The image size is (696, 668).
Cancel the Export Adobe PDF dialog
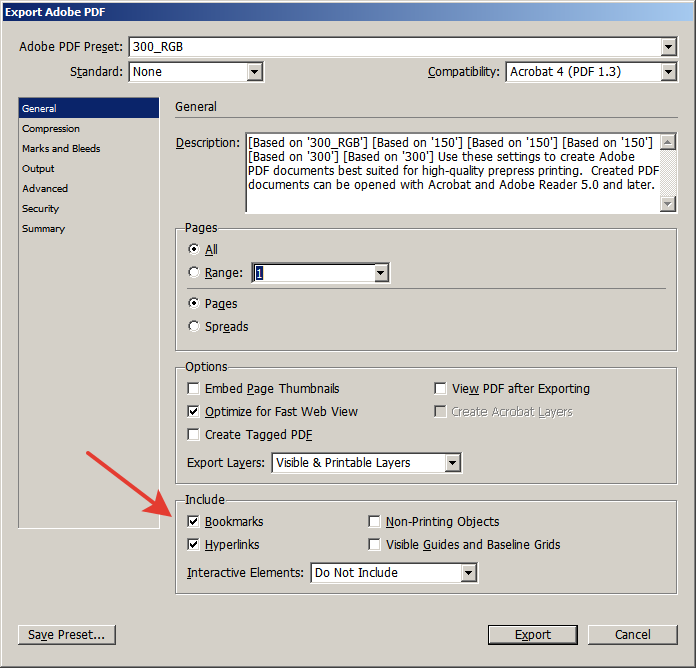click(x=633, y=635)
